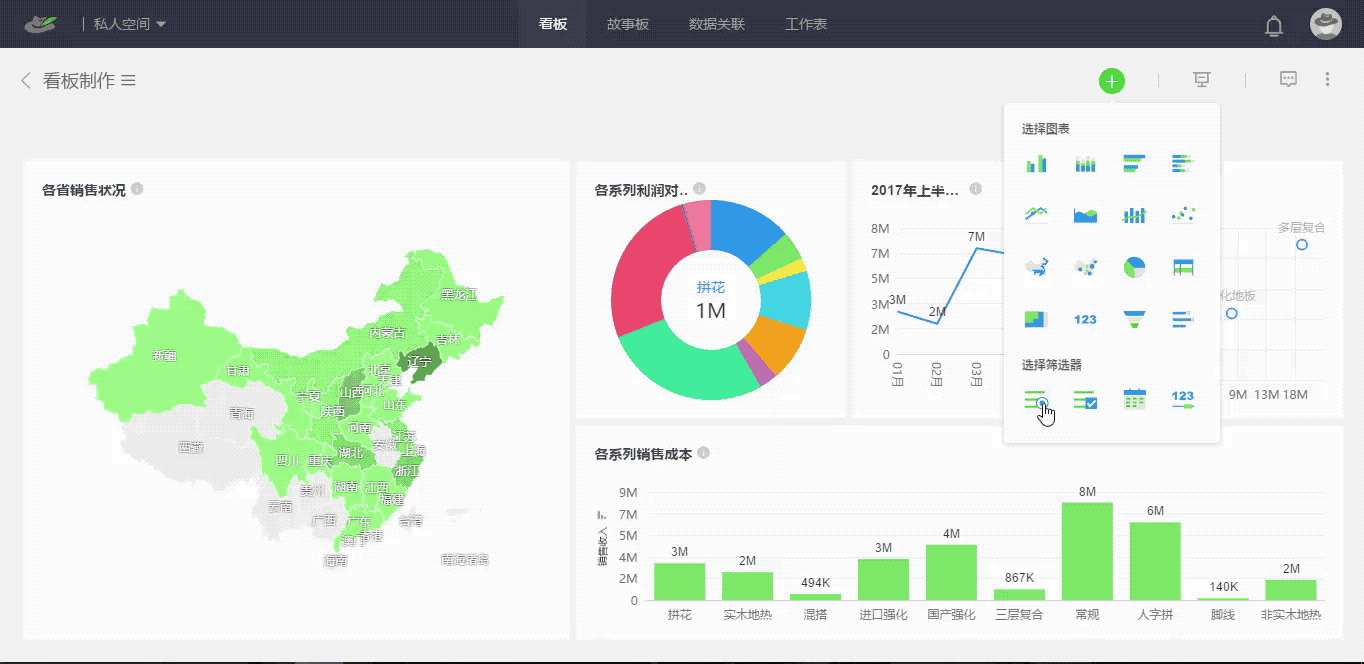Click the 选择筛选器 heading
Image resolution: width=1364 pixels, height=664 pixels.
1052,365
